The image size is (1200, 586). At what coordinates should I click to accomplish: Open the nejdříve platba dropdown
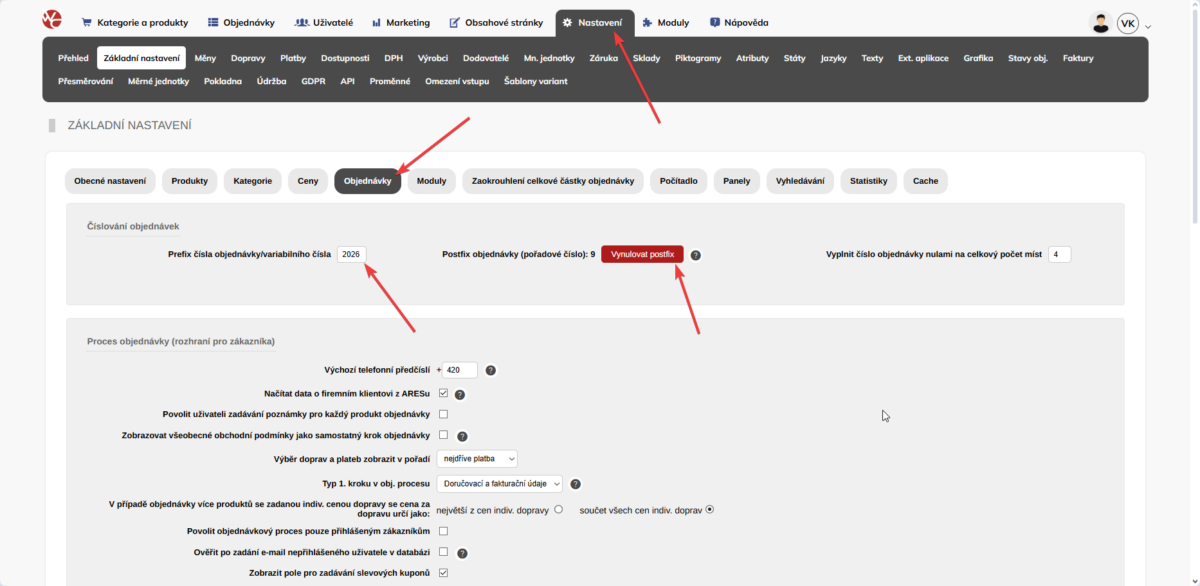tap(477, 457)
